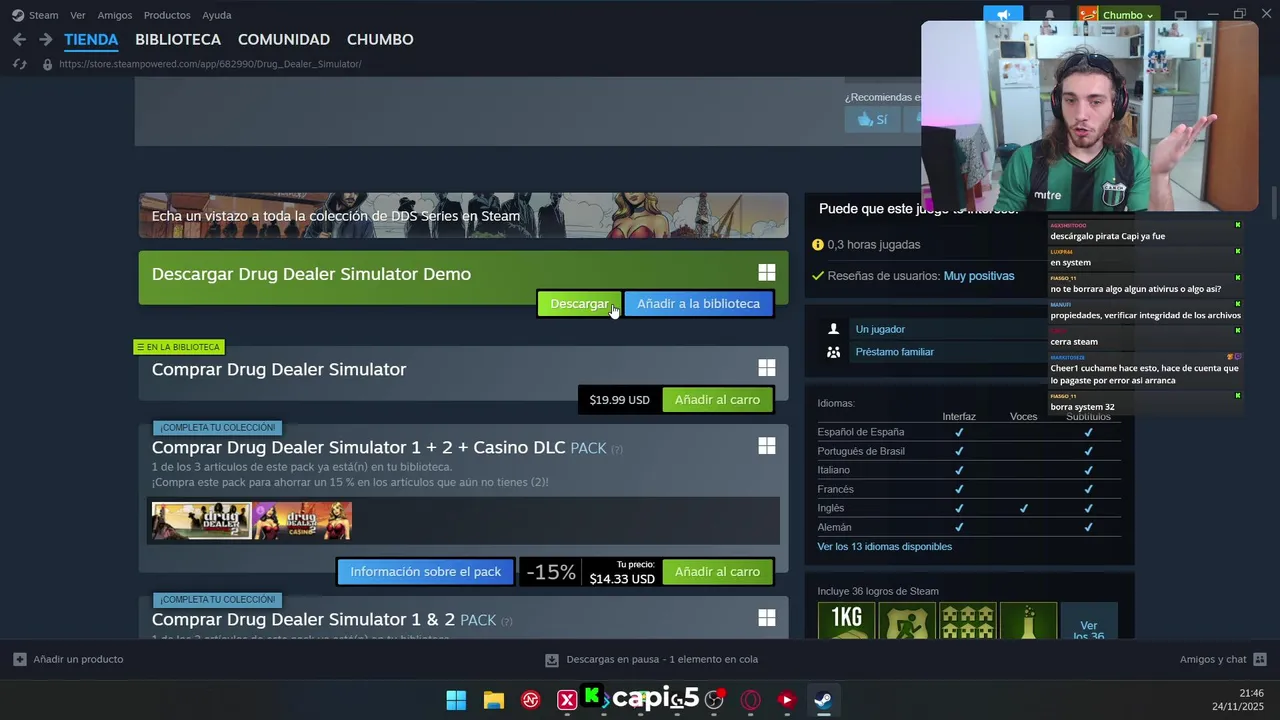Click the (?) help next to Casino DLC PACK

(x=617, y=449)
